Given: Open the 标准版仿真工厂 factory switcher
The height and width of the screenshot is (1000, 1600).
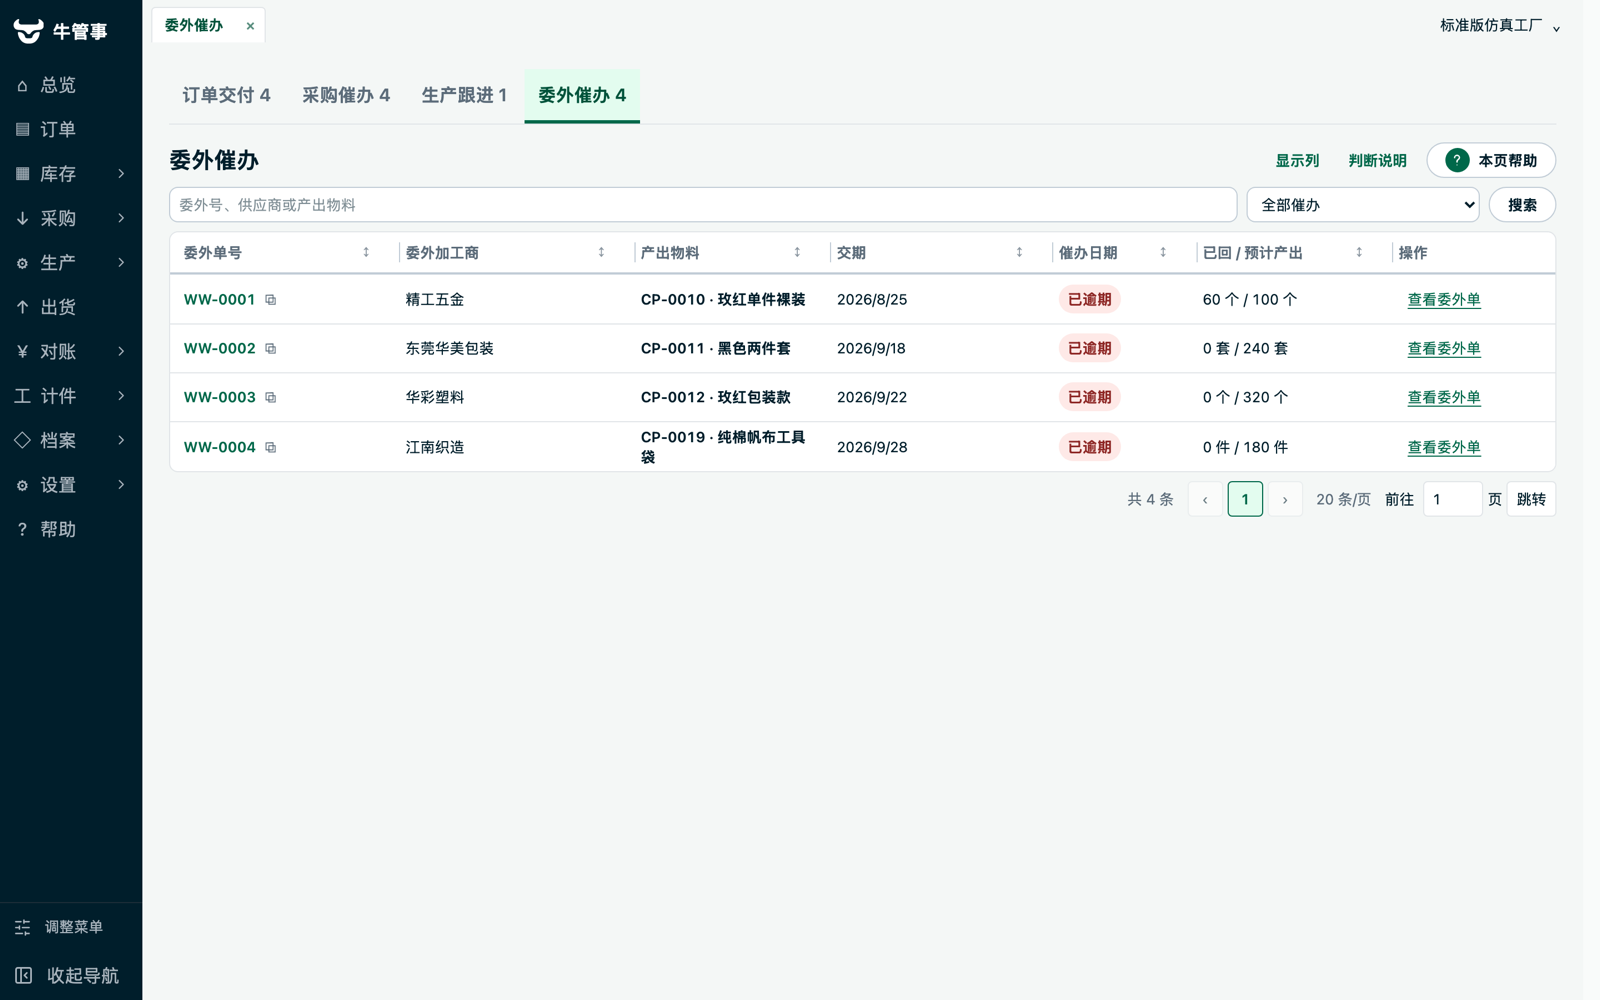Looking at the screenshot, I should tap(1500, 26).
